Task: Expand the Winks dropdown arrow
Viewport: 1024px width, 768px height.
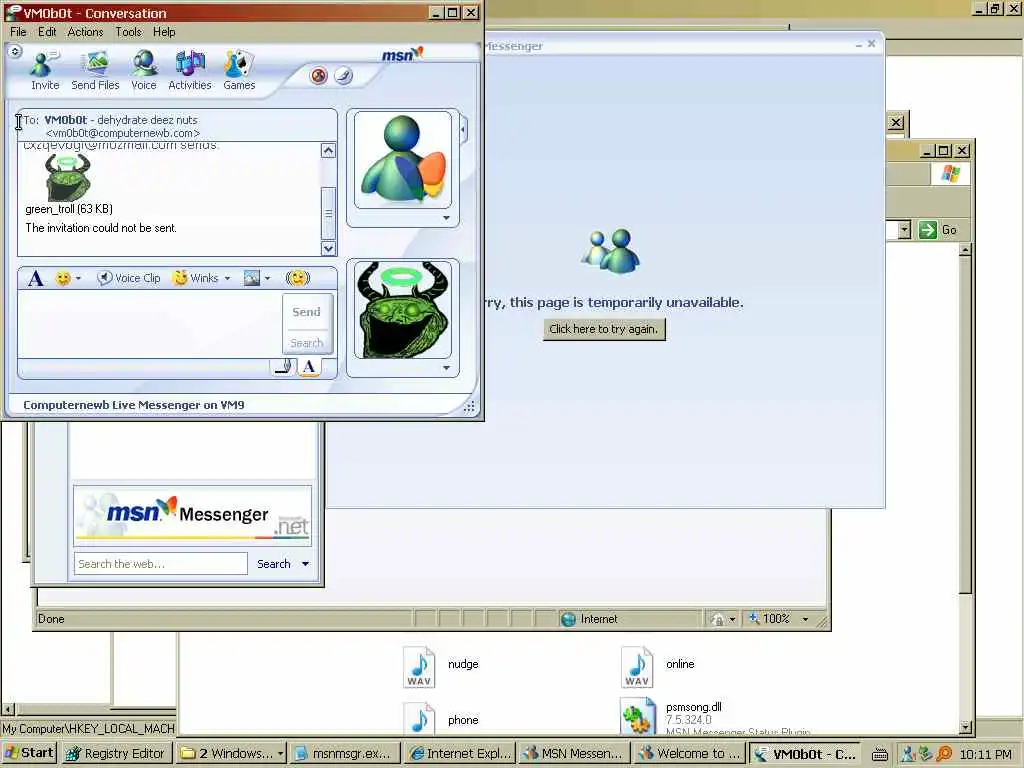Action: click(x=227, y=279)
